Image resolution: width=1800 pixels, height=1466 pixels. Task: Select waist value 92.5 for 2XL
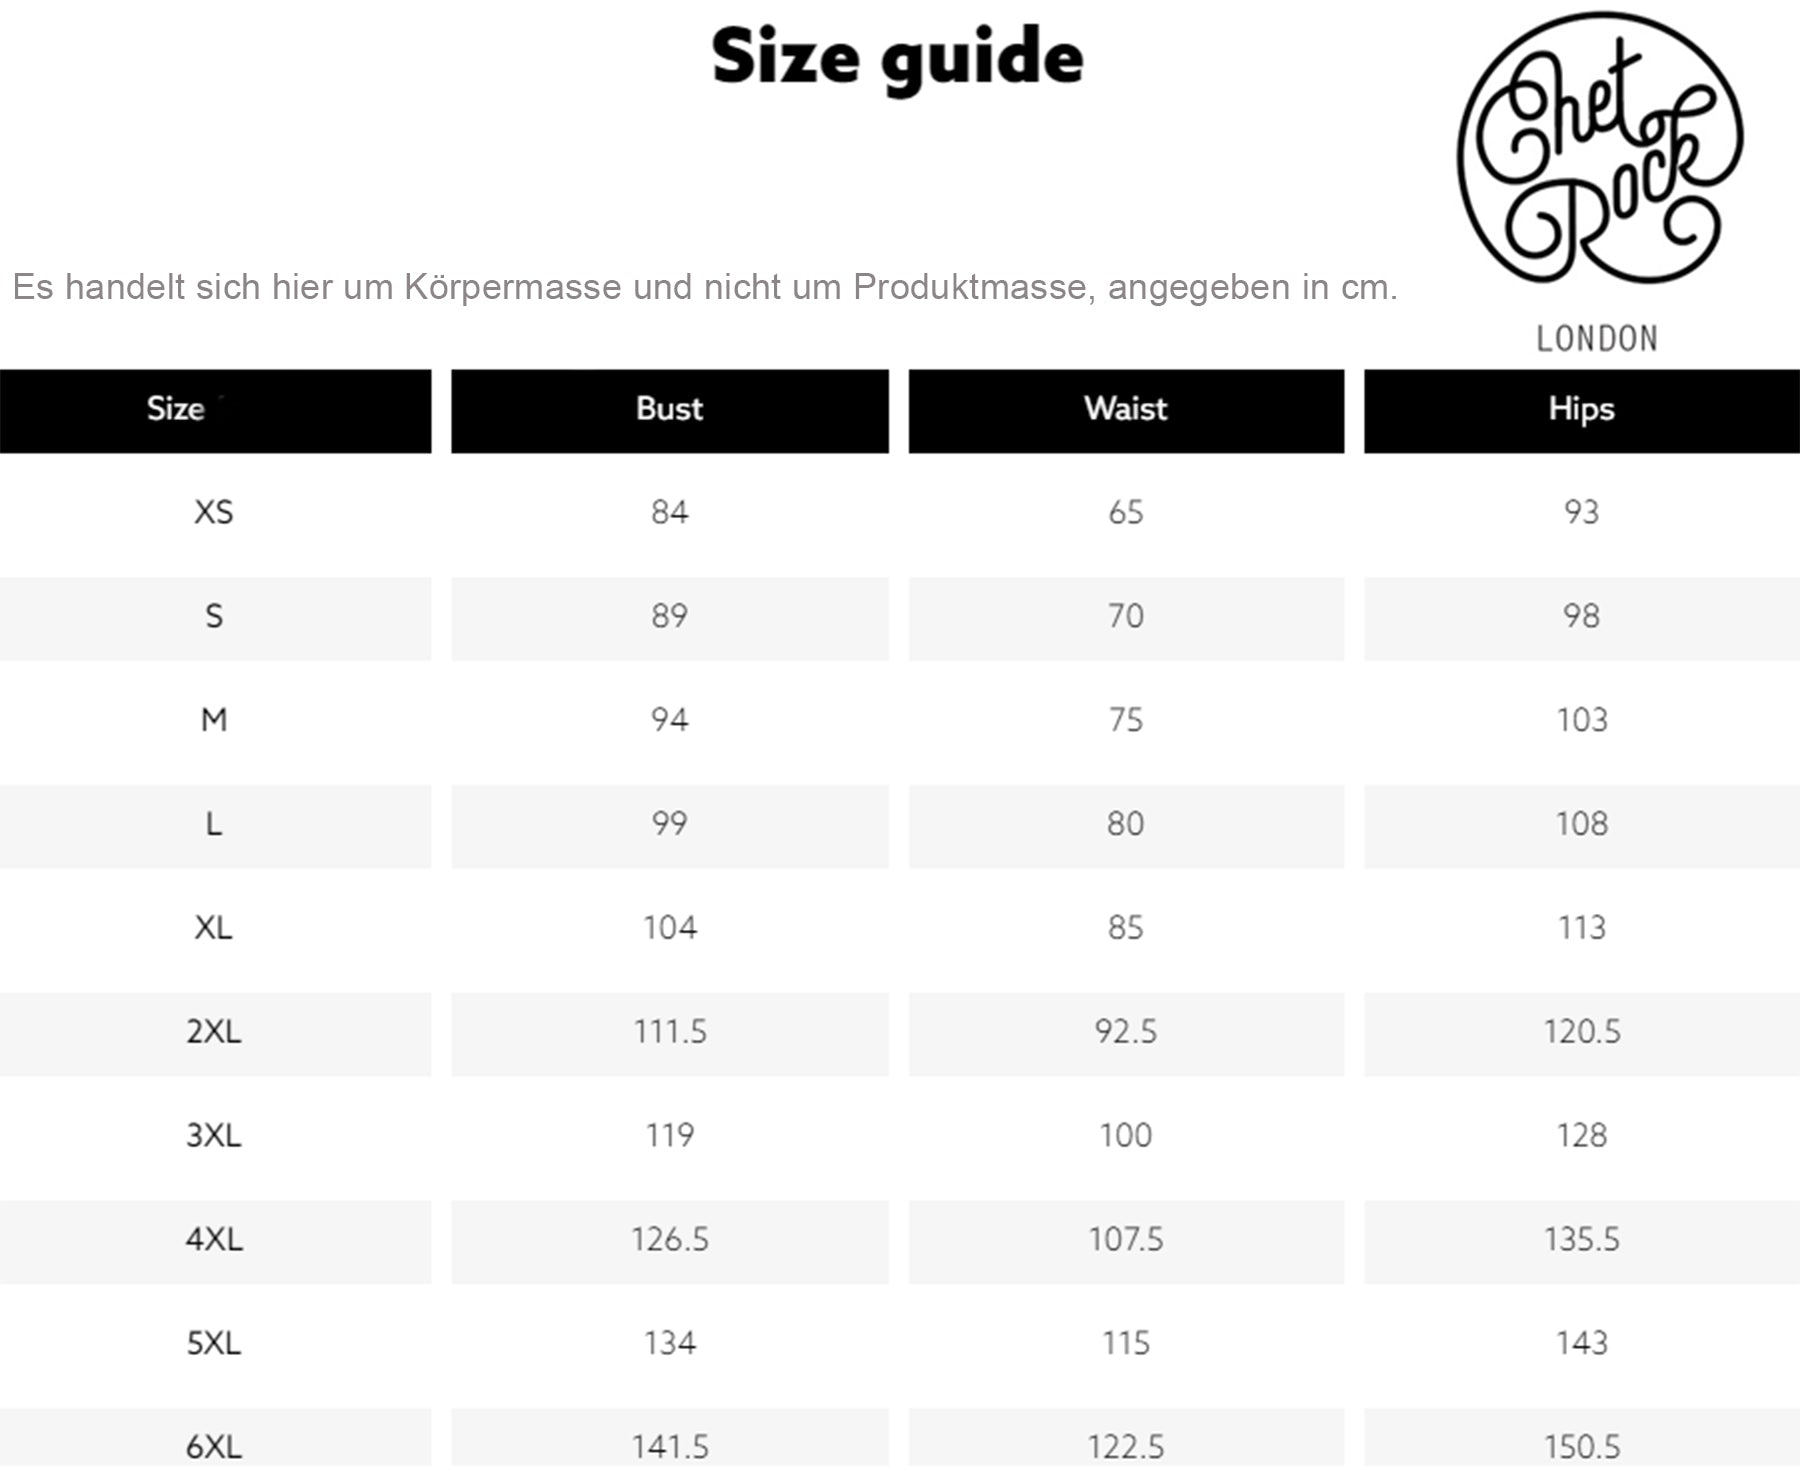pos(1125,1032)
